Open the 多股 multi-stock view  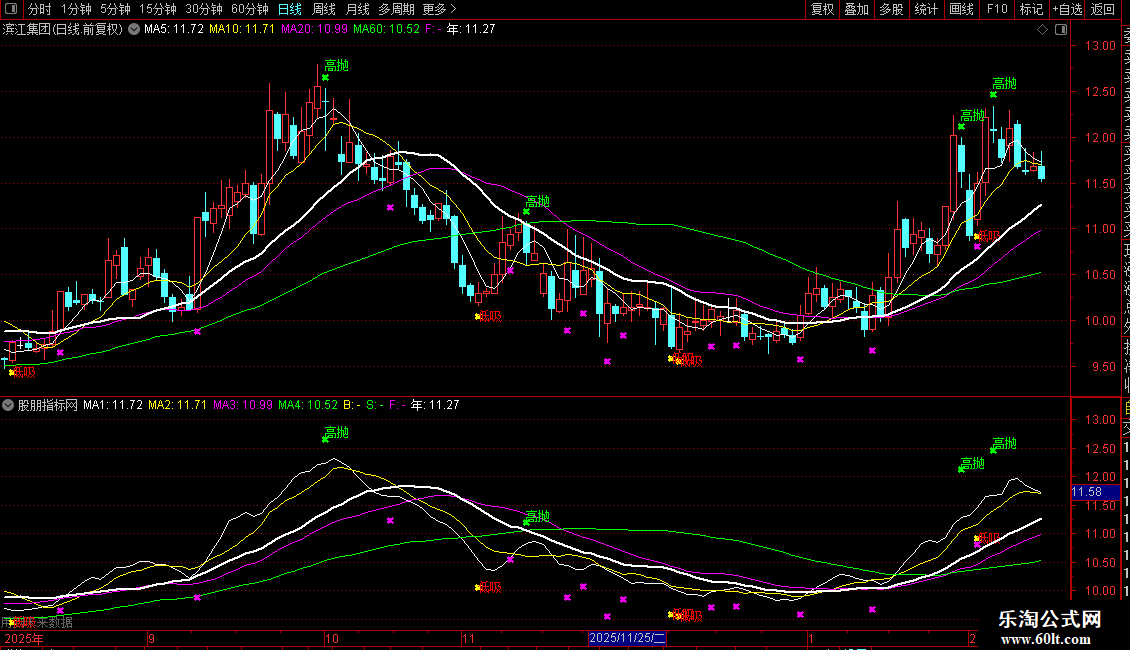891,9
